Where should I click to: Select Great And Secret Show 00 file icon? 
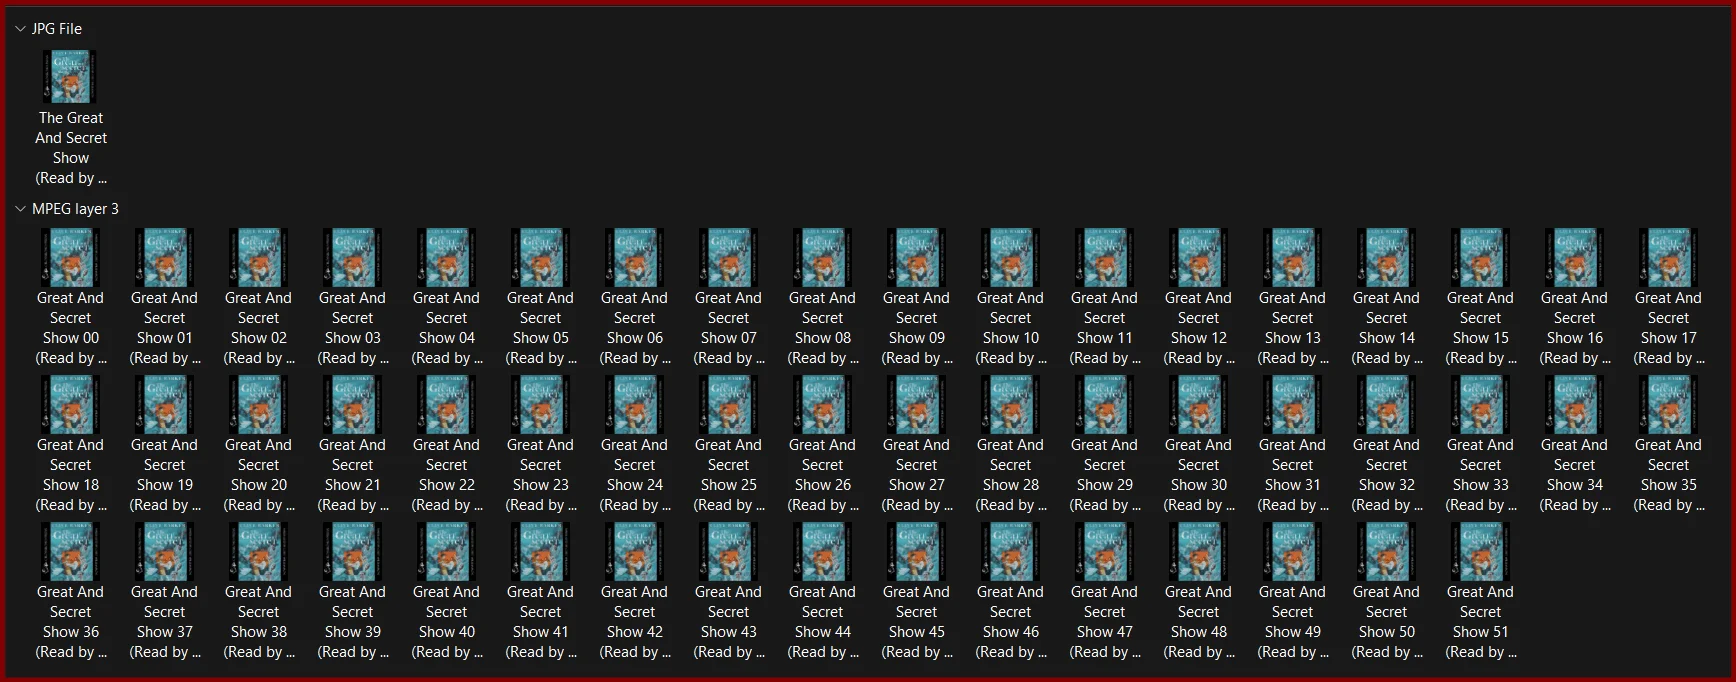(x=71, y=257)
